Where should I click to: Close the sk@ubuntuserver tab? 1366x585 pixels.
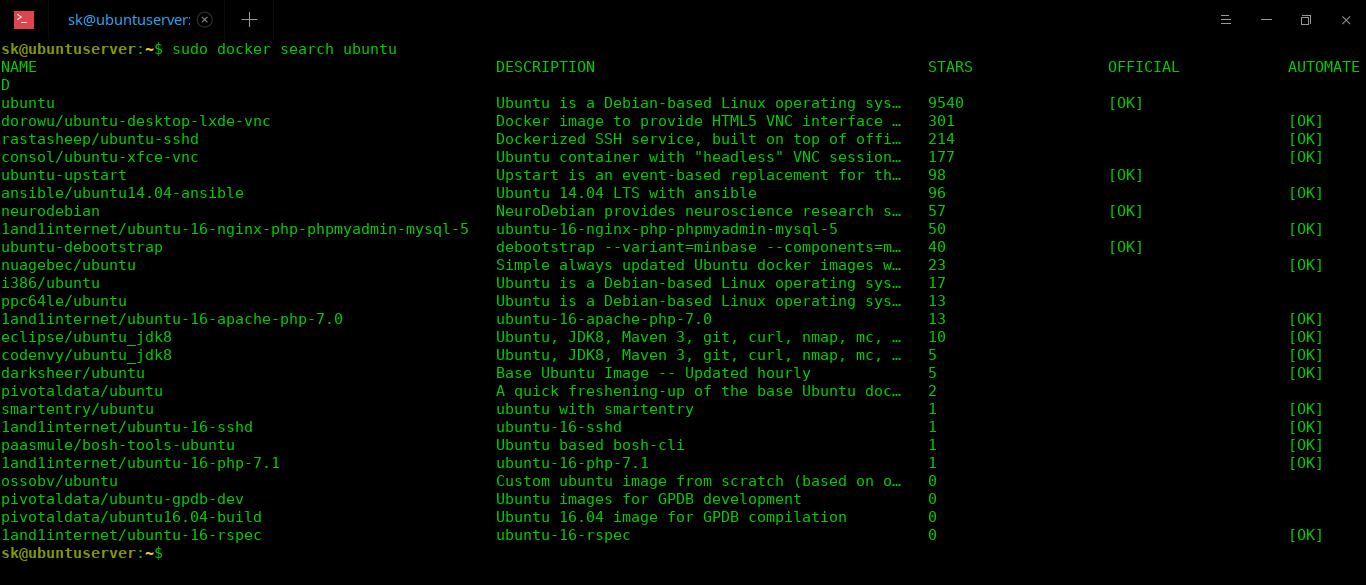pyautogui.click(x=205, y=20)
